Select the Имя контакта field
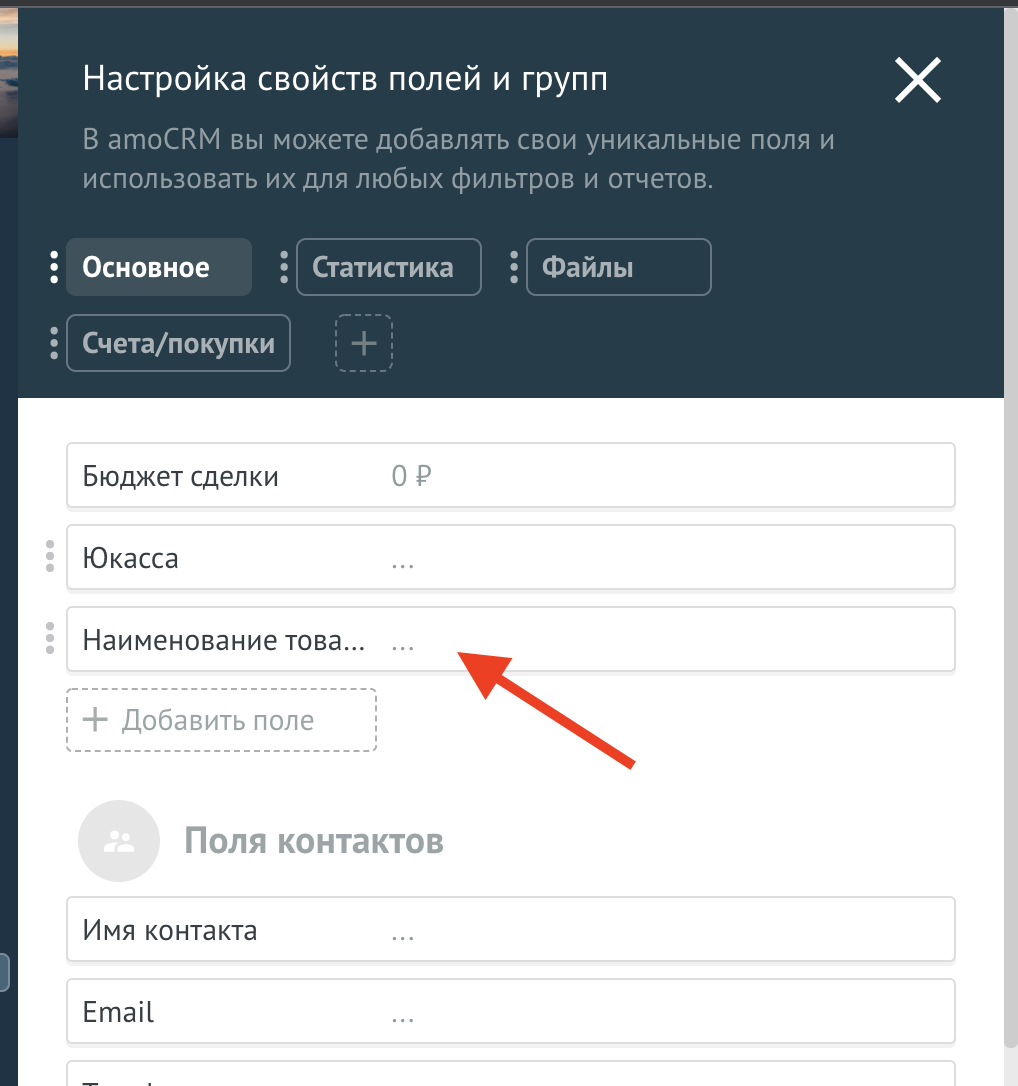The image size is (1018, 1086). pos(510,930)
